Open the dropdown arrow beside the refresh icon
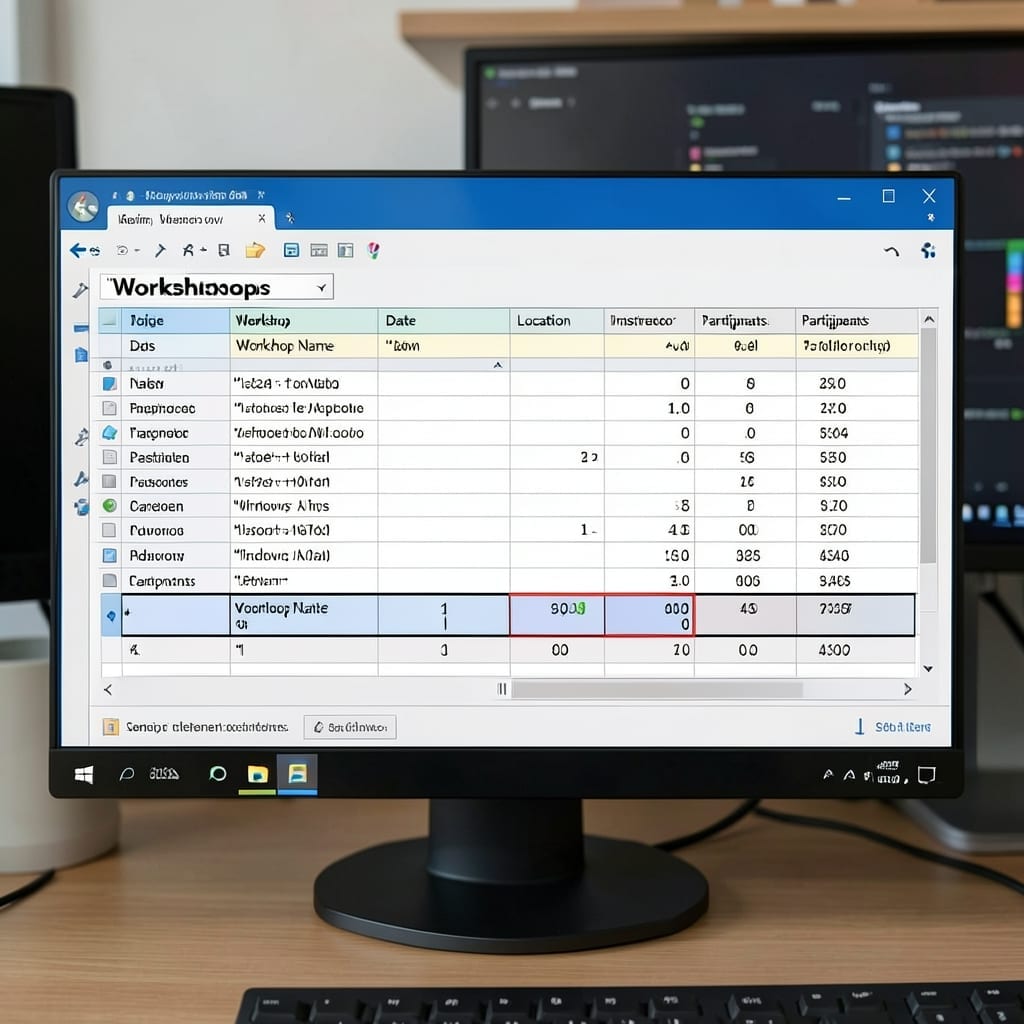Image resolution: width=1024 pixels, height=1024 pixels. point(137,251)
